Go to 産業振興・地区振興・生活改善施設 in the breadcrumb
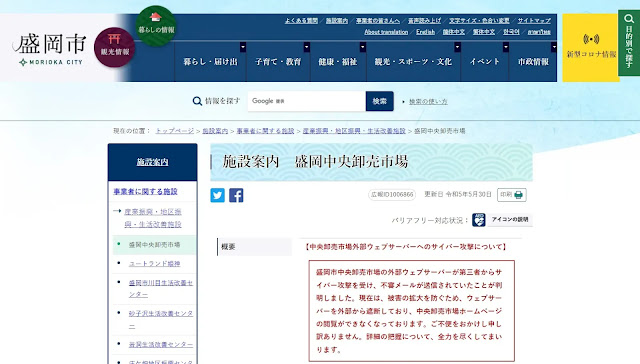 pyautogui.click(x=354, y=131)
